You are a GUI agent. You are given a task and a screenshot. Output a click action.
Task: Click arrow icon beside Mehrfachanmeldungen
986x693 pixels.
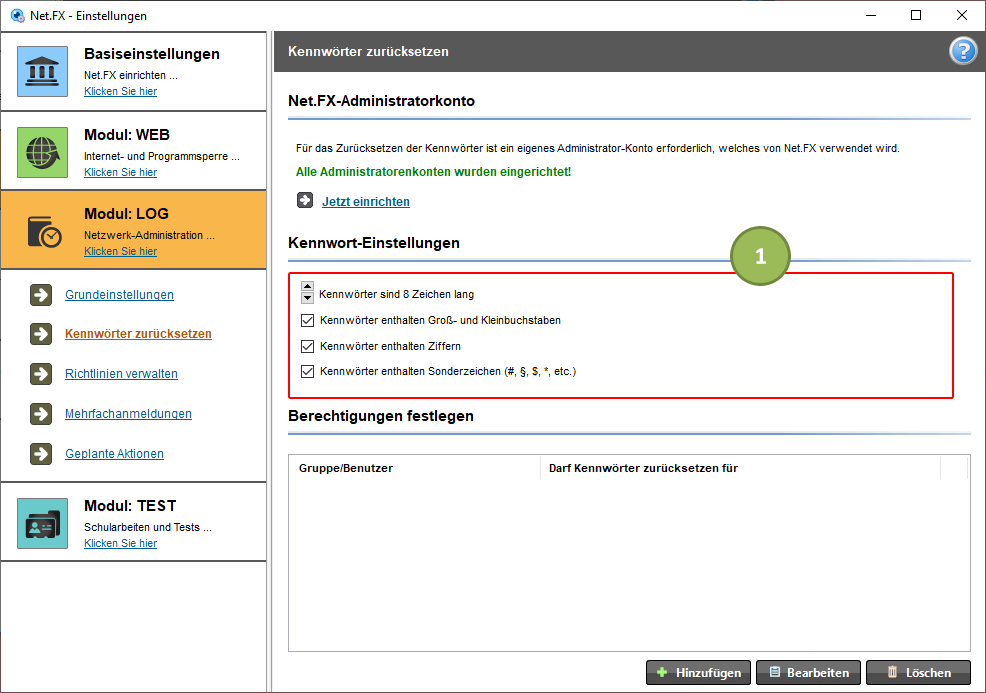click(x=41, y=414)
